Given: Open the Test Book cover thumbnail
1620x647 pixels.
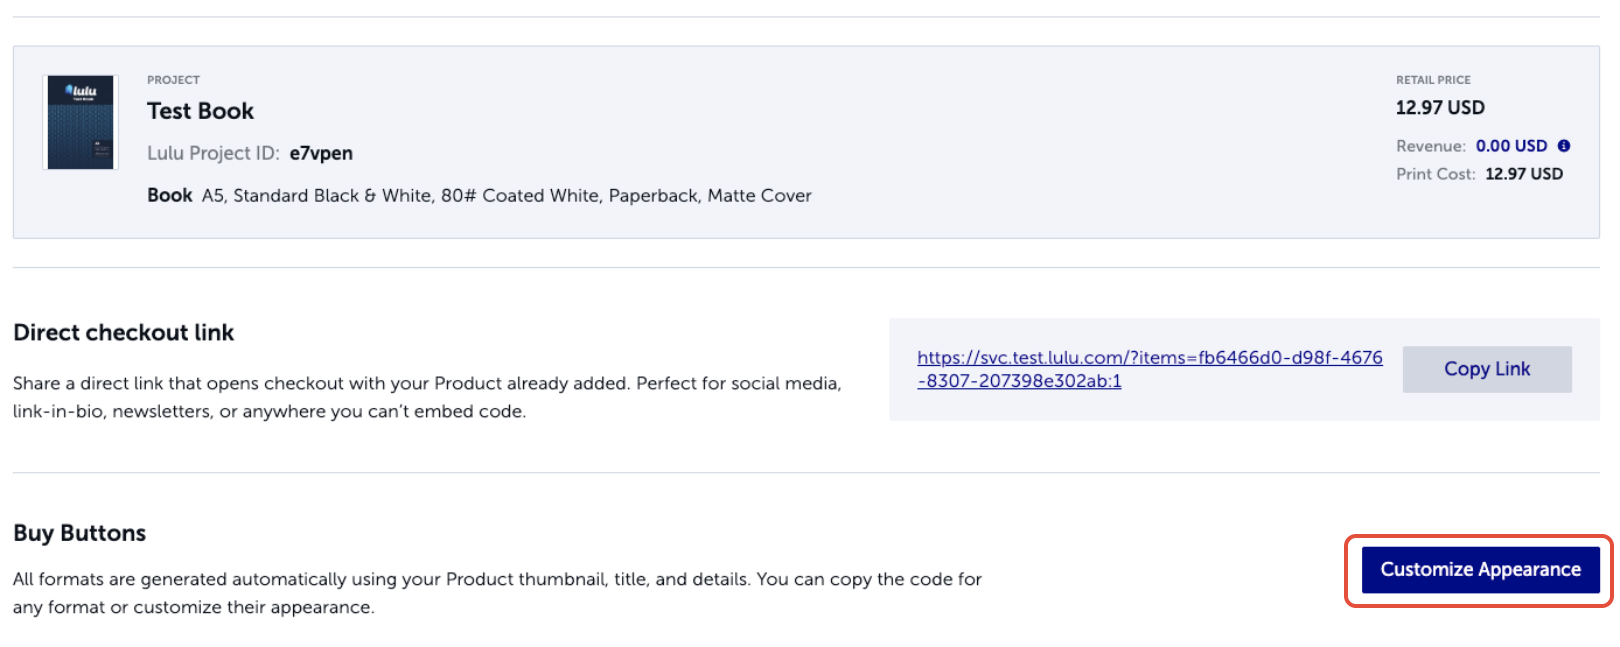Looking at the screenshot, I should click(81, 123).
